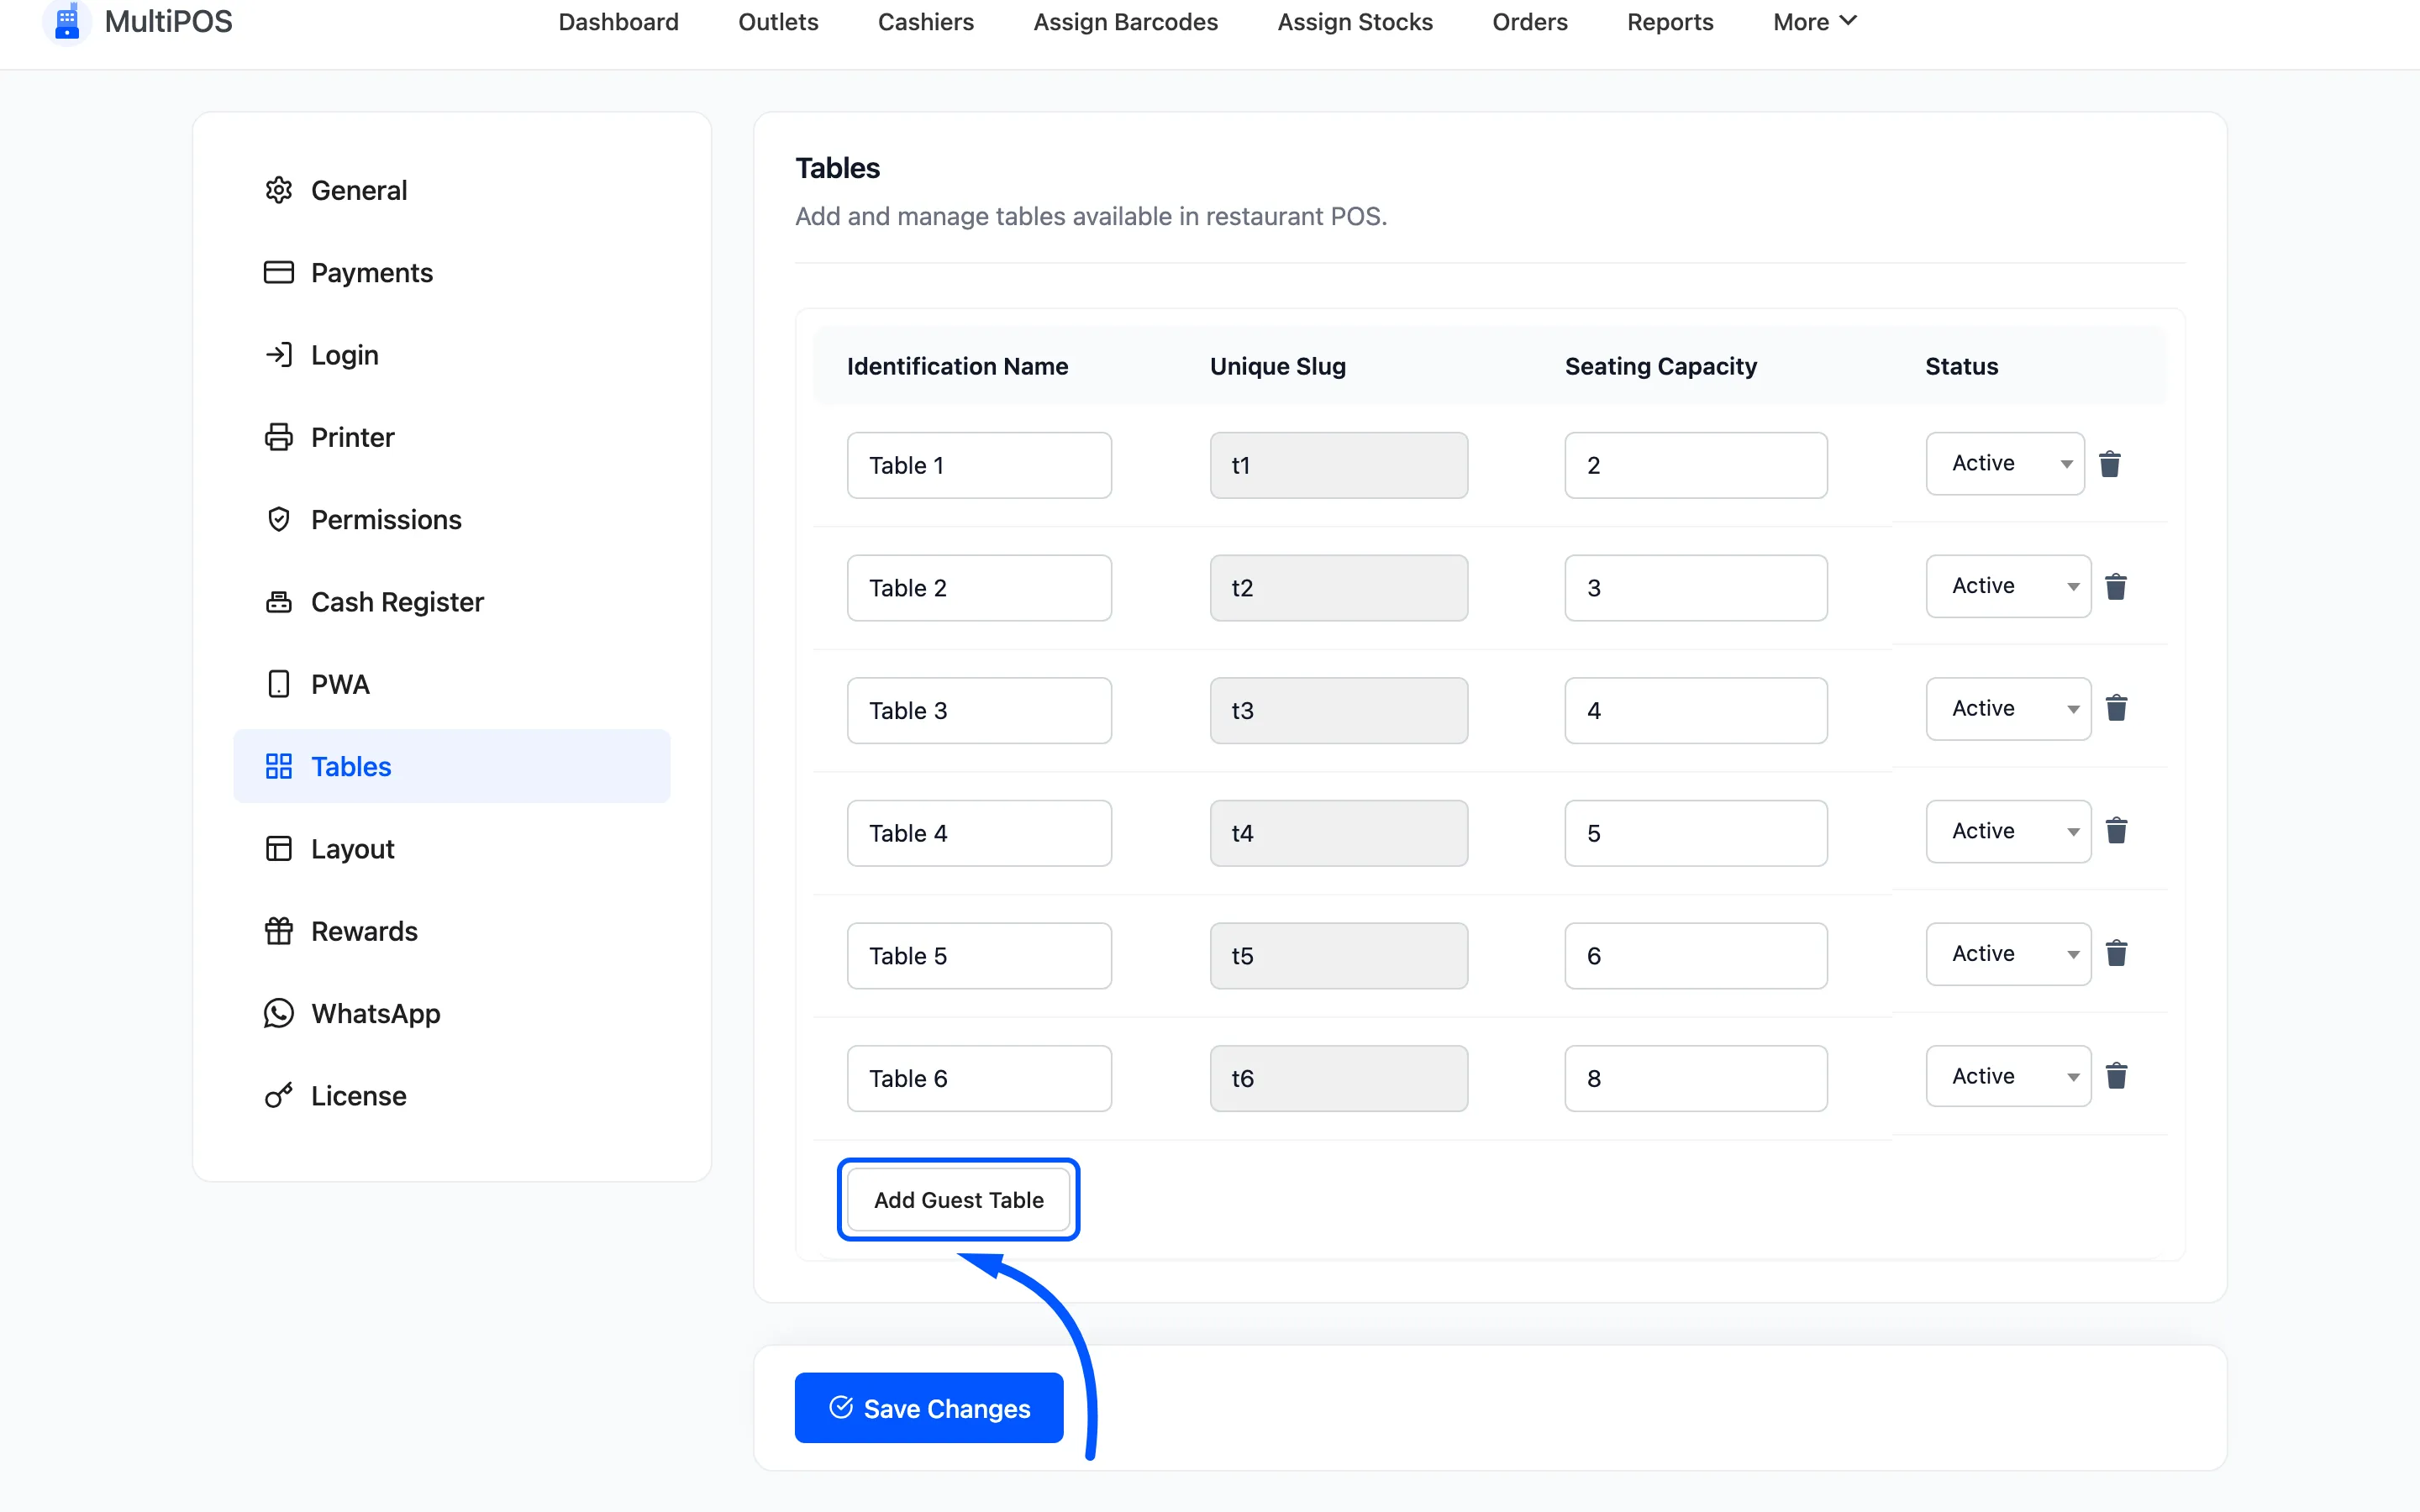Viewport: 2420px width, 1512px height.
Task: Click the Cash Register icon
Action: click(x=279, y=602)
